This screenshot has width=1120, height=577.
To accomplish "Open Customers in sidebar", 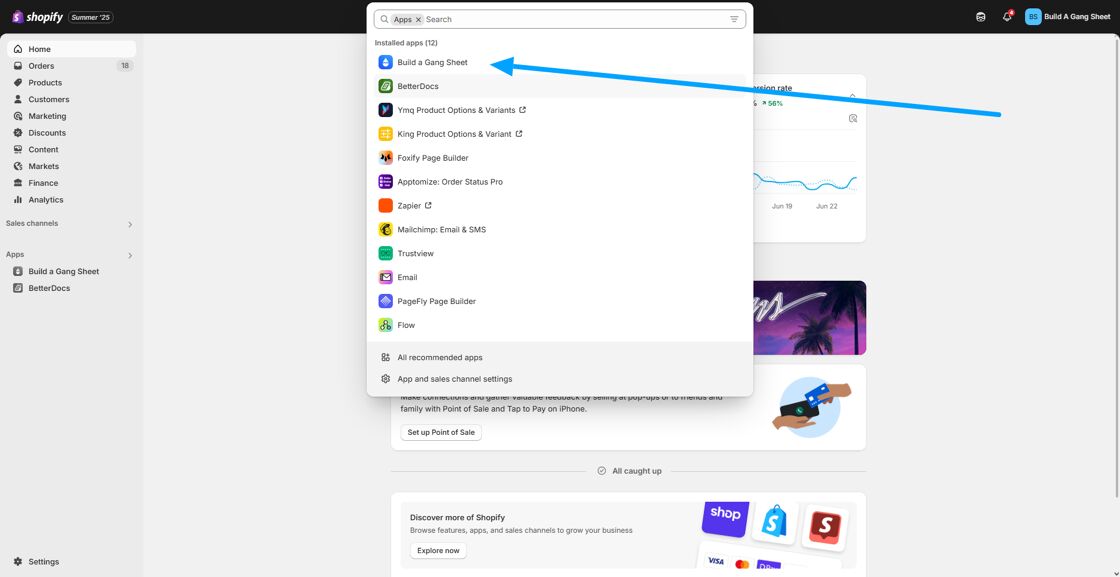I will (71, 99).
